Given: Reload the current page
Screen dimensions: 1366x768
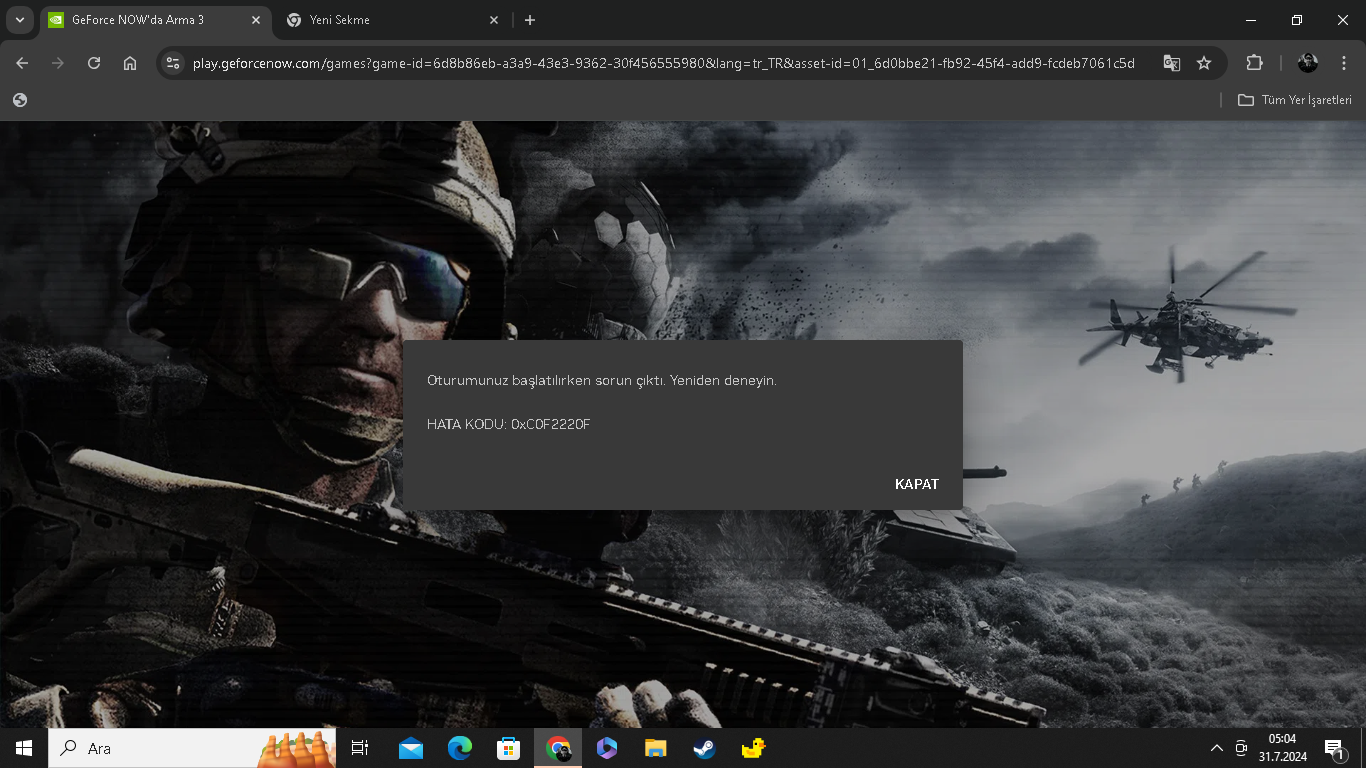Looking at the screenshot, I should tap(94, 63).
